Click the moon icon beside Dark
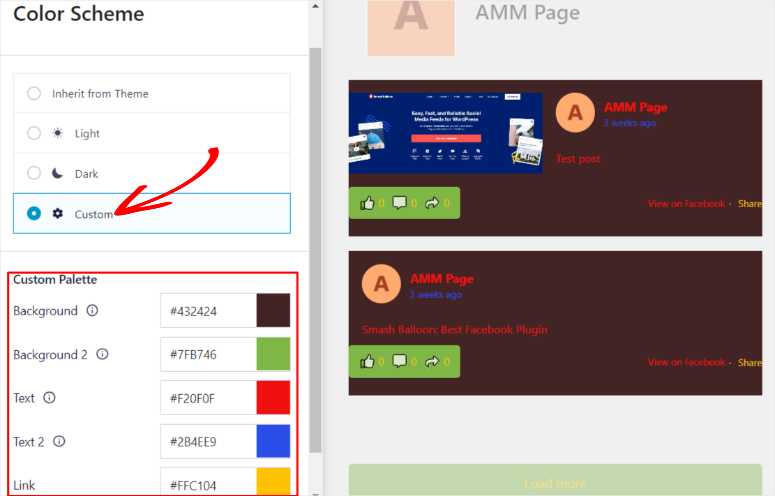The image size is (775, 496). pos(57,173)
